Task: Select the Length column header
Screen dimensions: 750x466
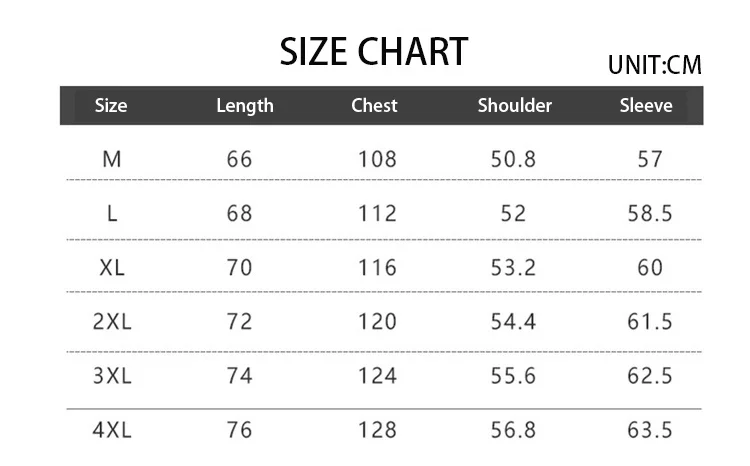Action: click(245, 106)
